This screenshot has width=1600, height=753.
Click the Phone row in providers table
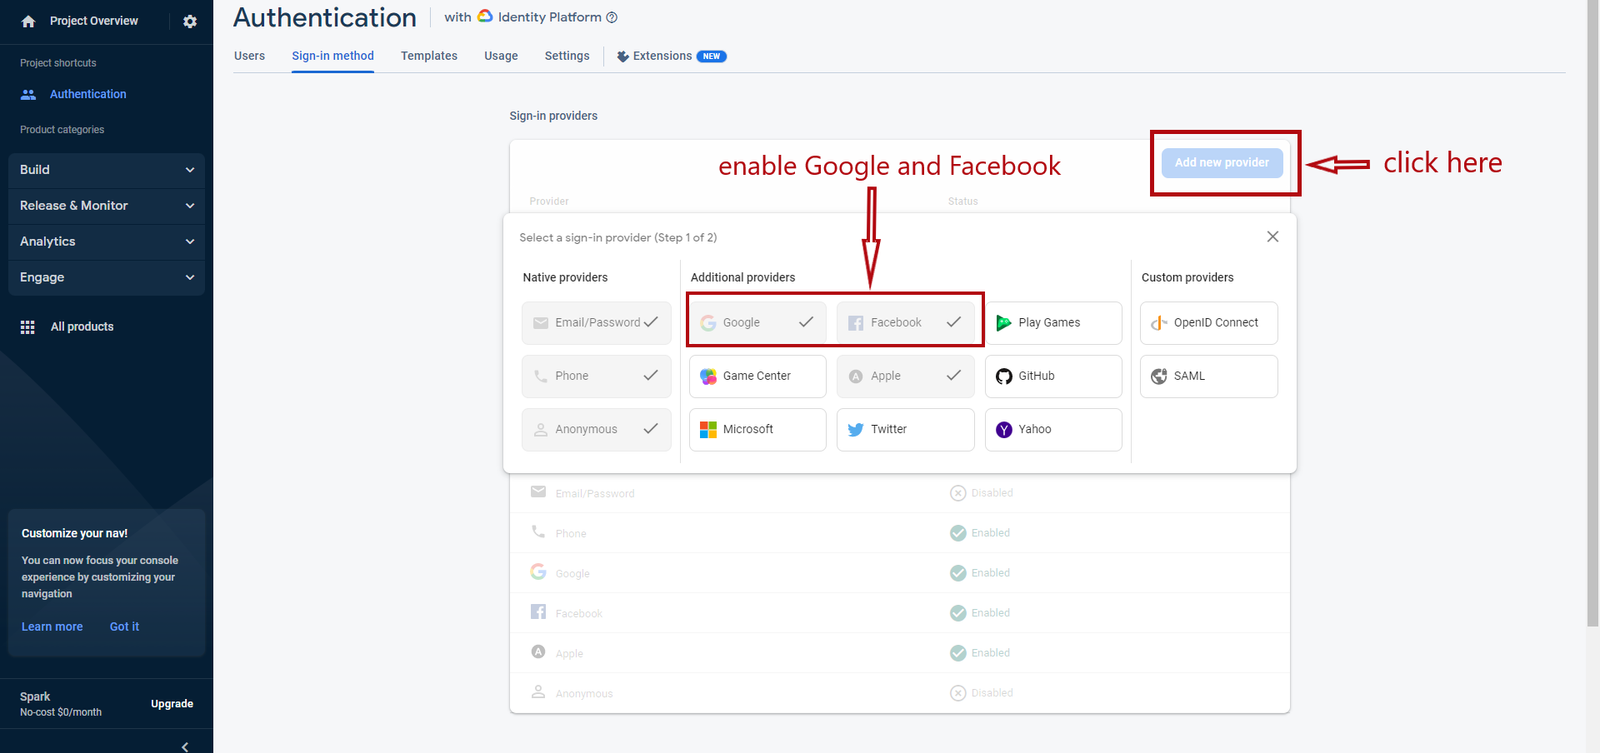pyautogui.click(x=900, y=533)
